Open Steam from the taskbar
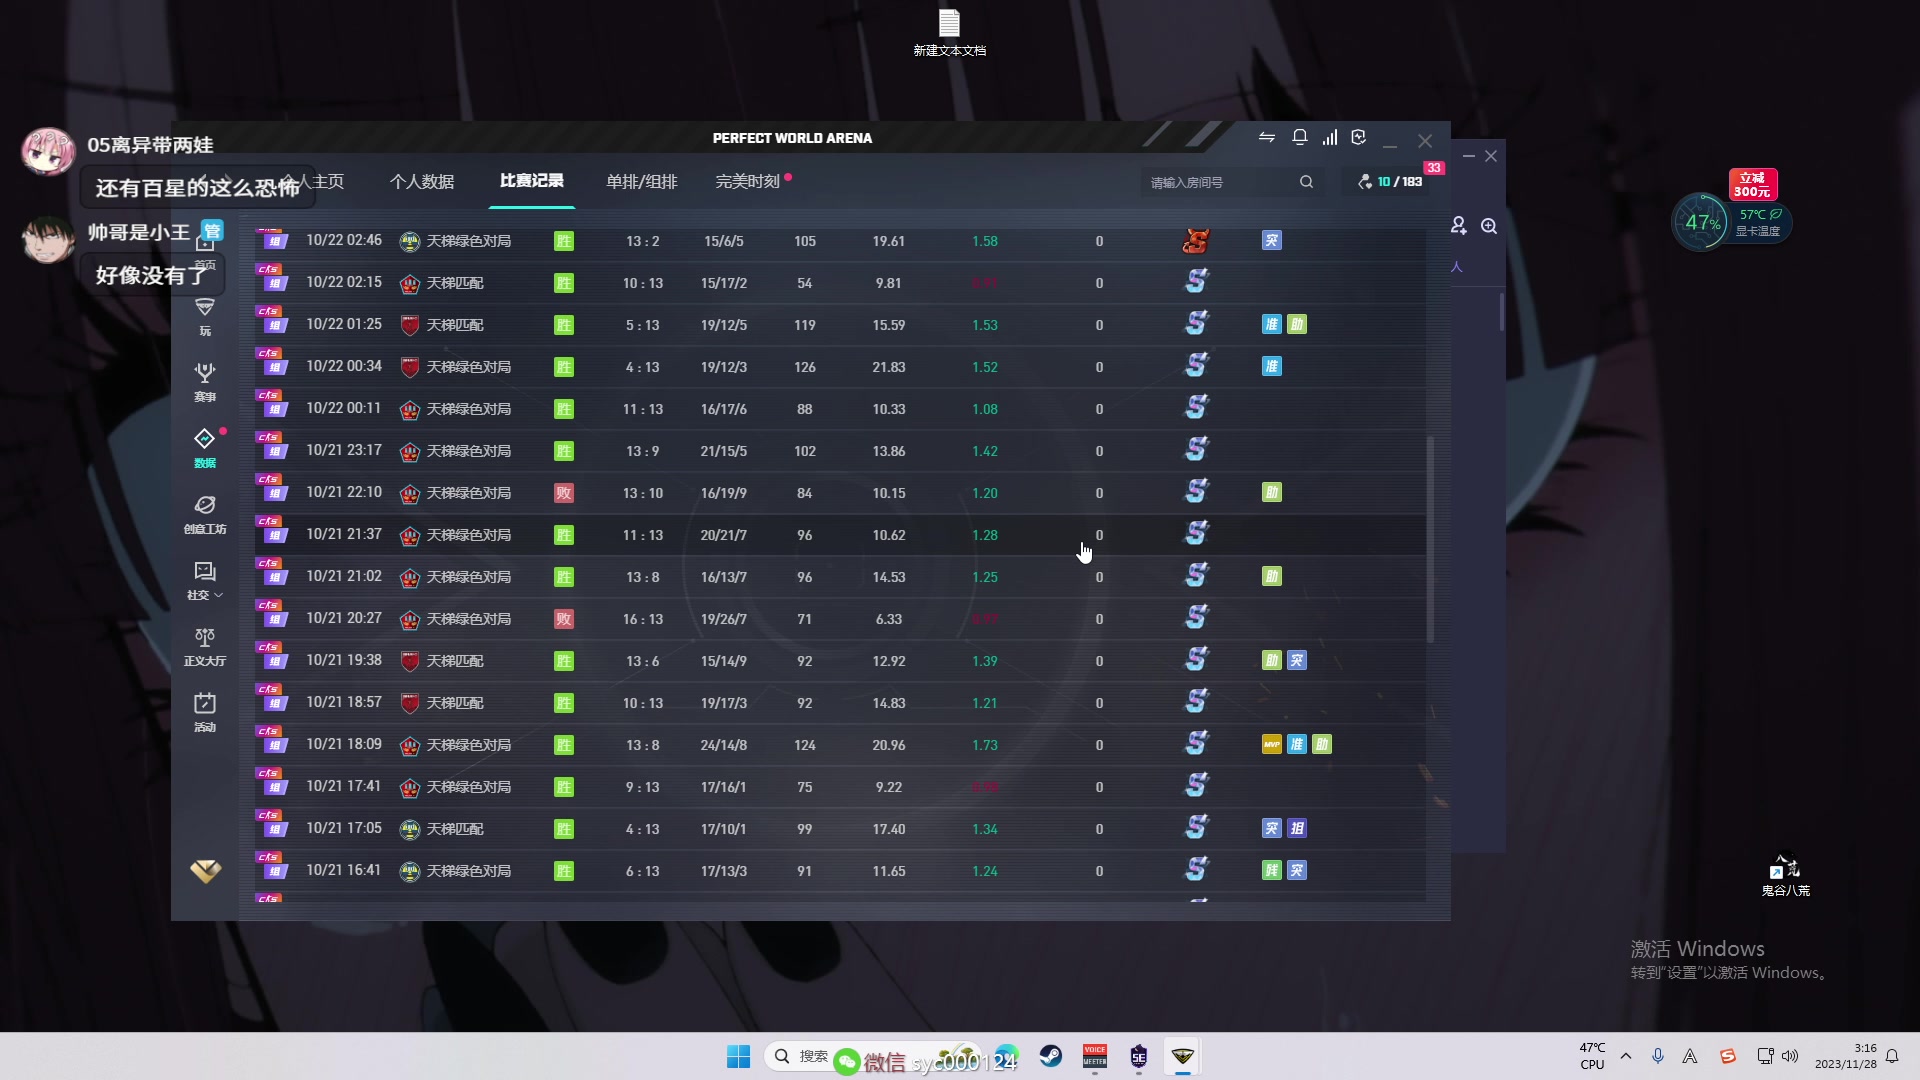Screen dimensions: 1920x1080 coord(1051,1056)
